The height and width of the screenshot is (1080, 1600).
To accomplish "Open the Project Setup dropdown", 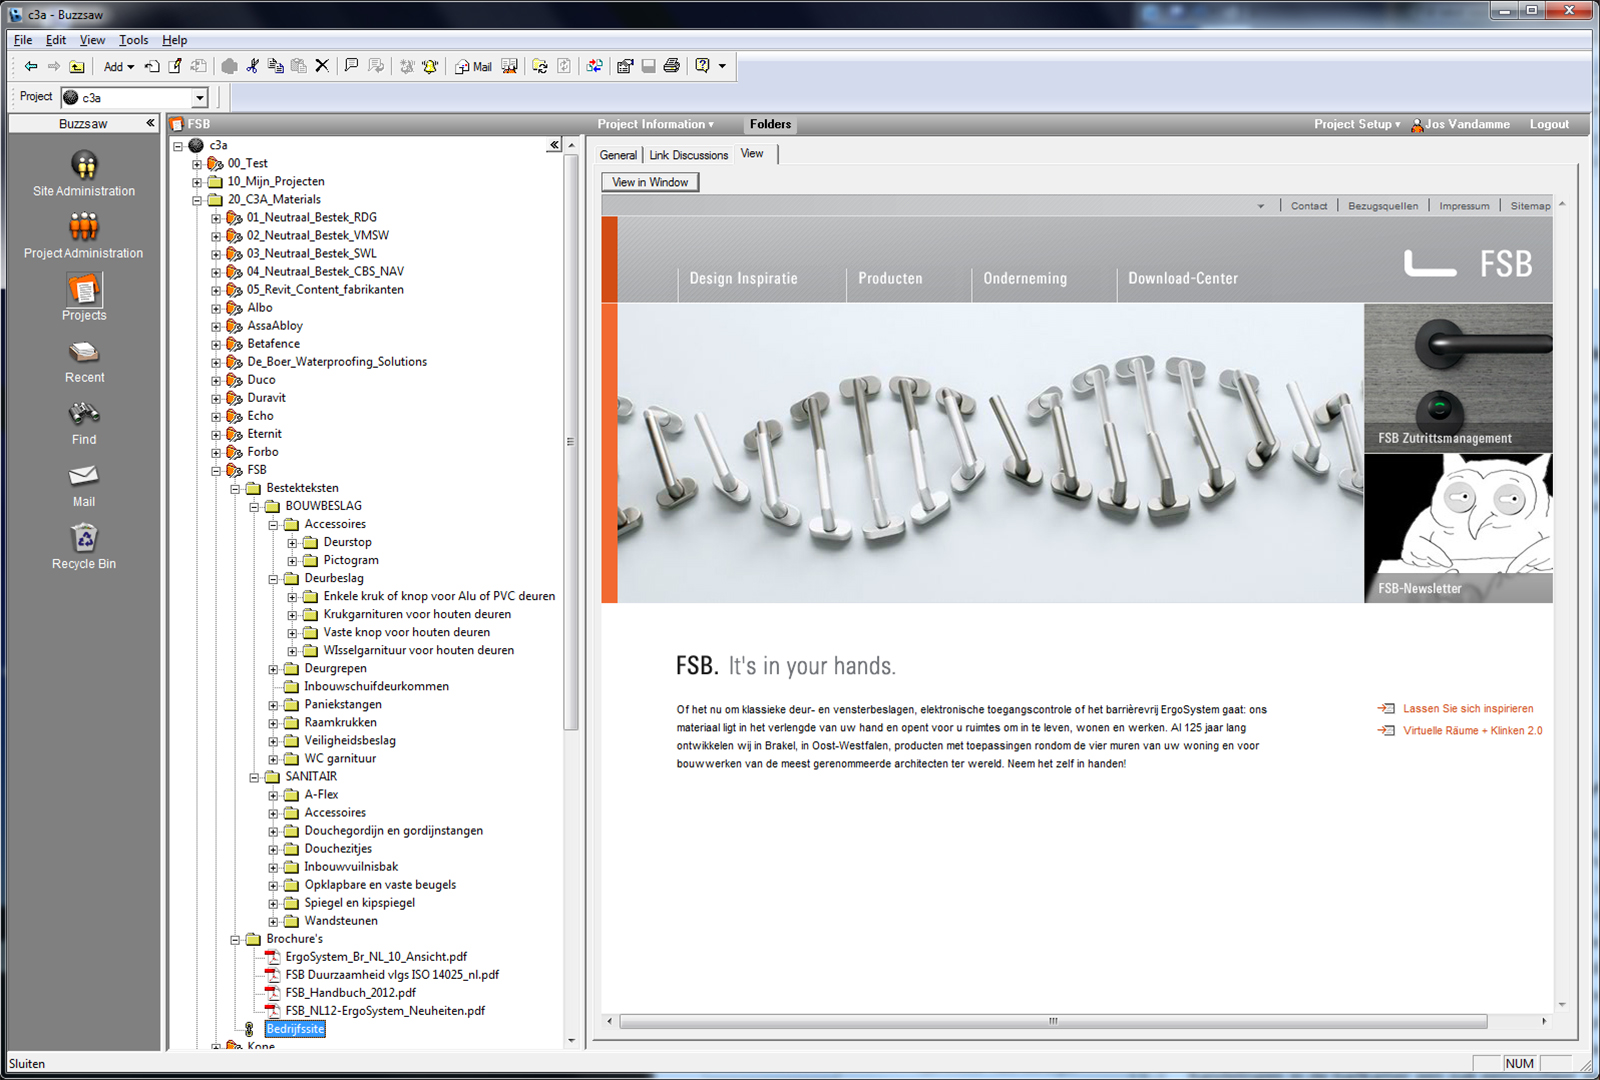I will pos(1357,124).
